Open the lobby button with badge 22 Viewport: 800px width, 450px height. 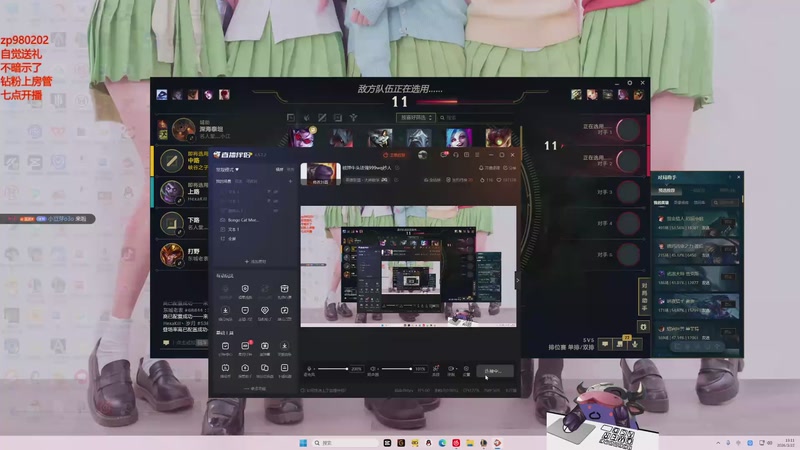pyautogui.click(x=620, y=344)
